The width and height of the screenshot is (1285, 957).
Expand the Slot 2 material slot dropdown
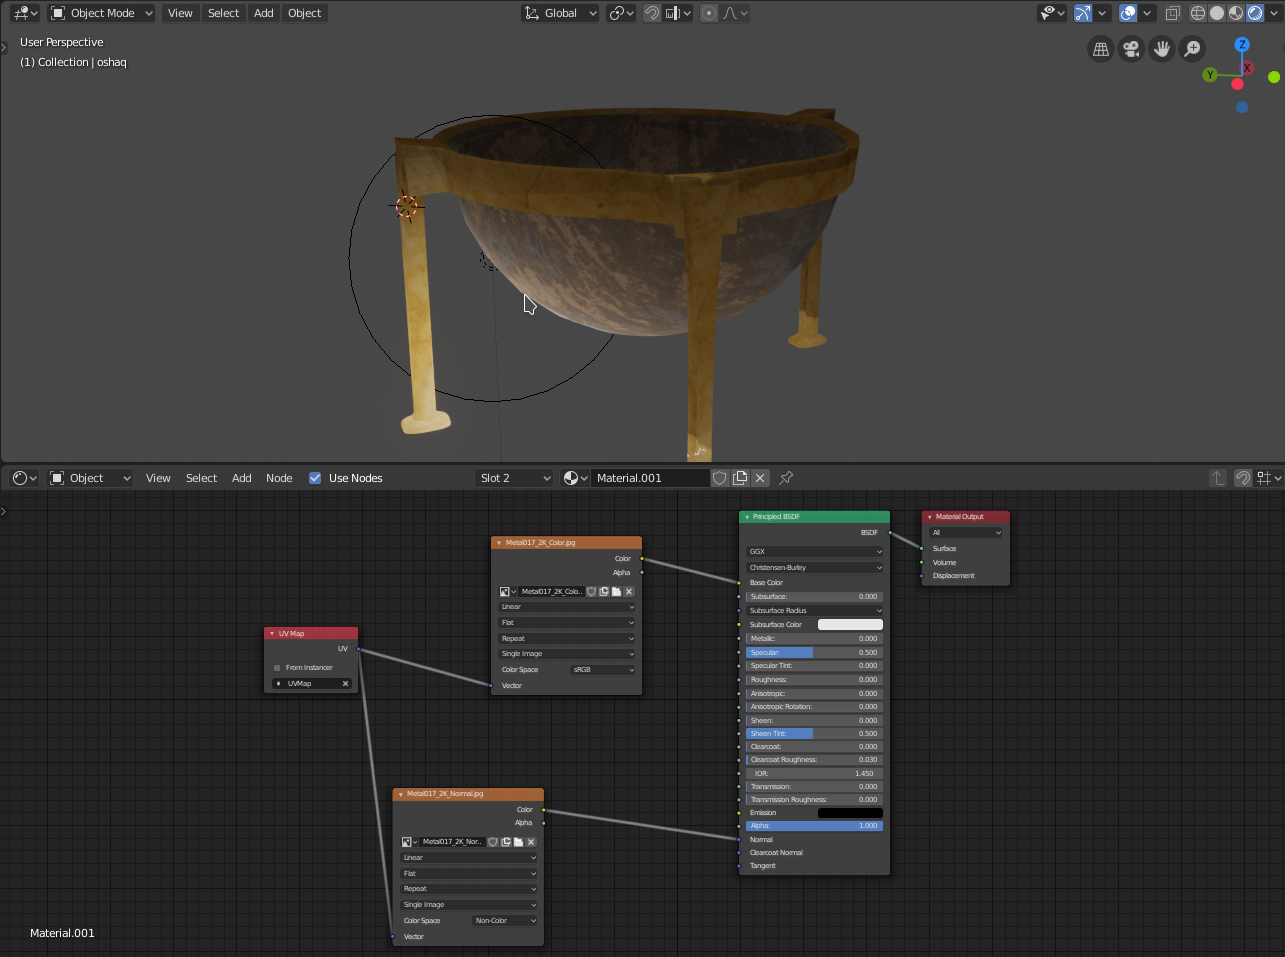(x=514, y=478)
